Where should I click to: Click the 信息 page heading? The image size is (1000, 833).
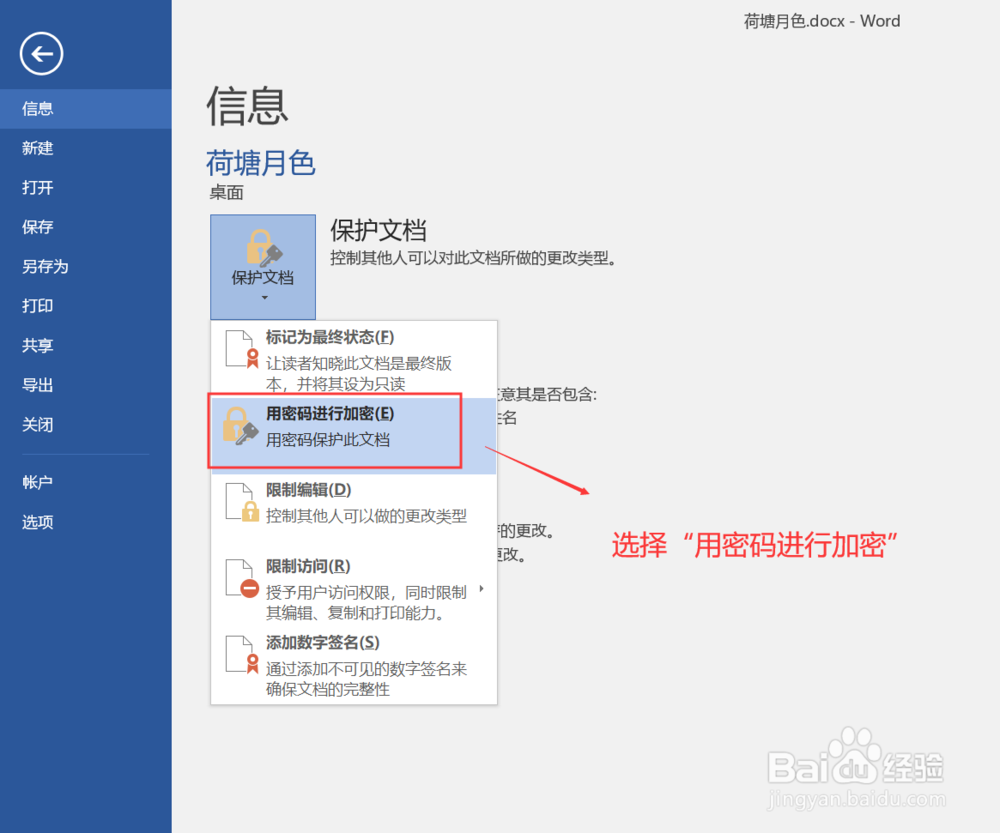(x=247, y=106)
